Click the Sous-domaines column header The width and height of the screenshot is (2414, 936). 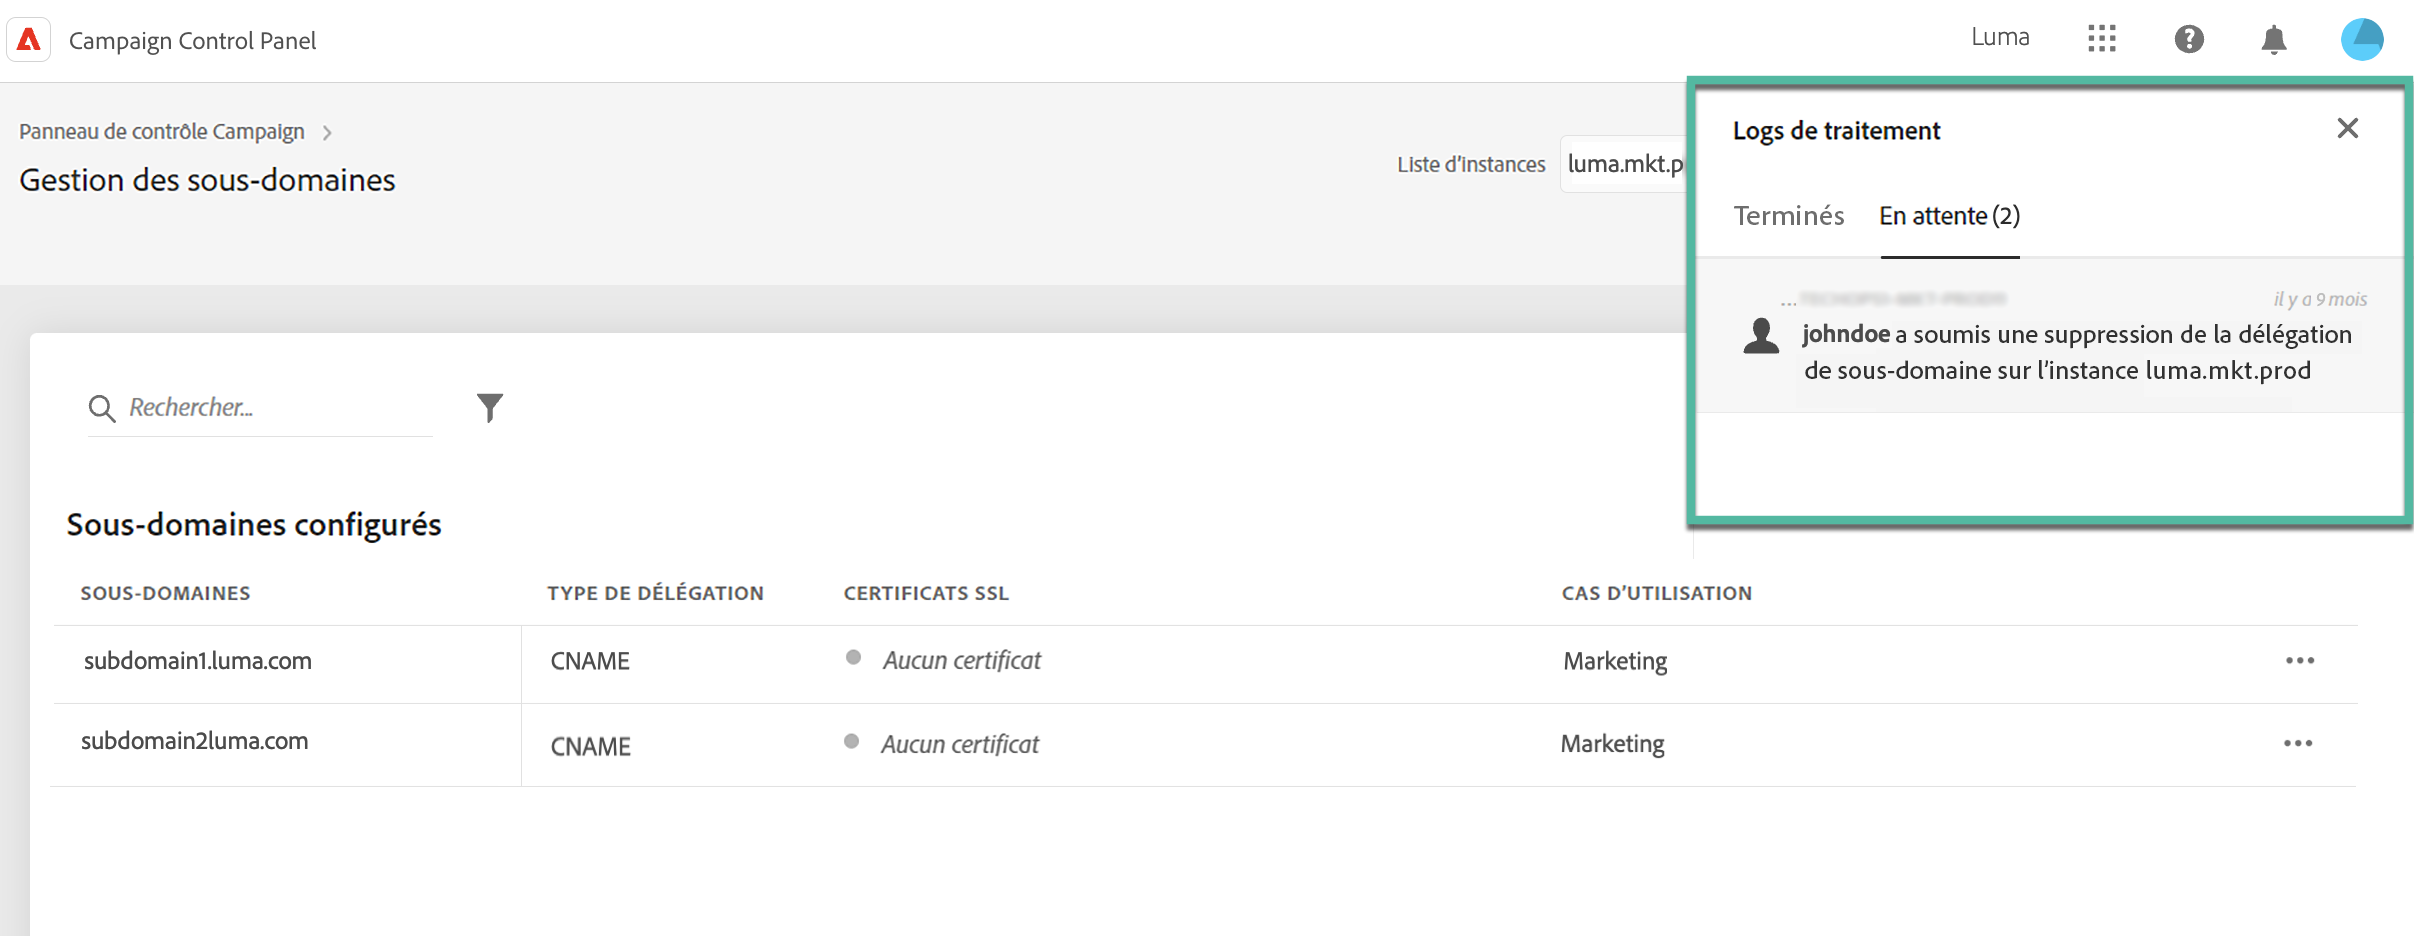(165, 593)
